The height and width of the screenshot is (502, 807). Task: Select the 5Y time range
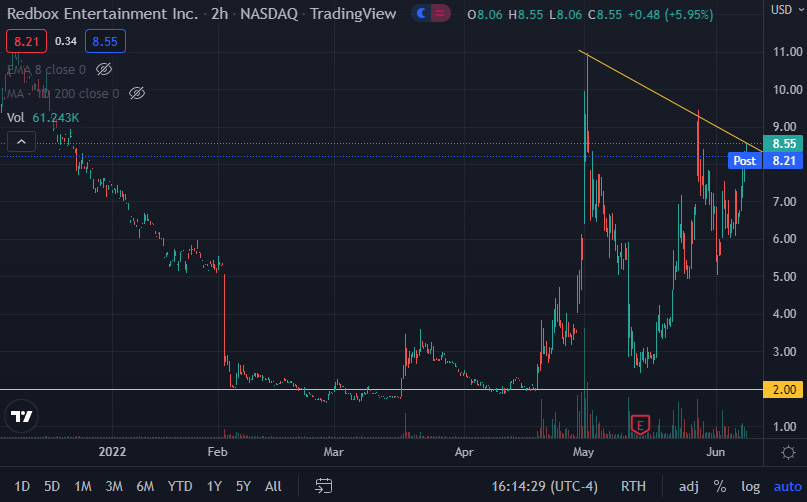pos(243,486)
